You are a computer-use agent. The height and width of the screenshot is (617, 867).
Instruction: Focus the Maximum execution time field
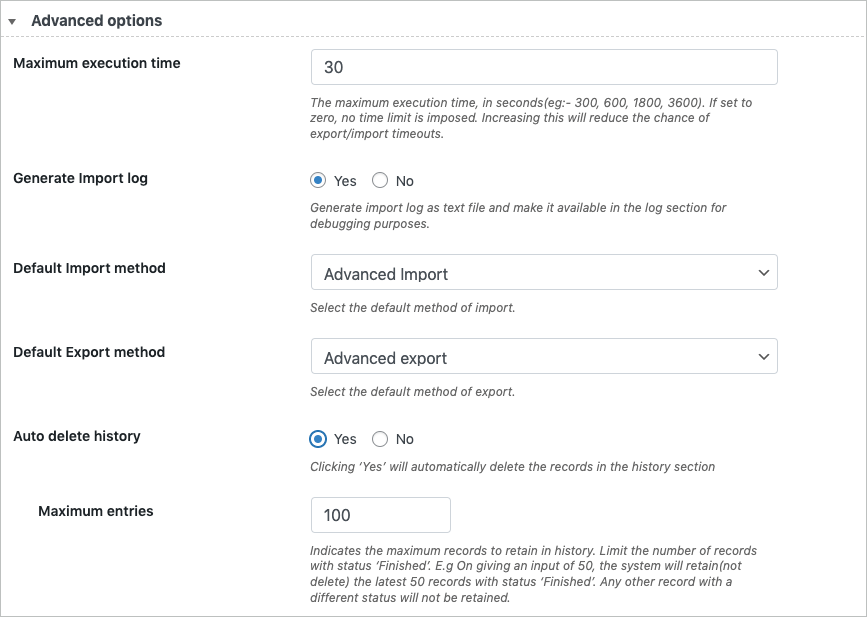pyautogui.click(x=544, y=68)
